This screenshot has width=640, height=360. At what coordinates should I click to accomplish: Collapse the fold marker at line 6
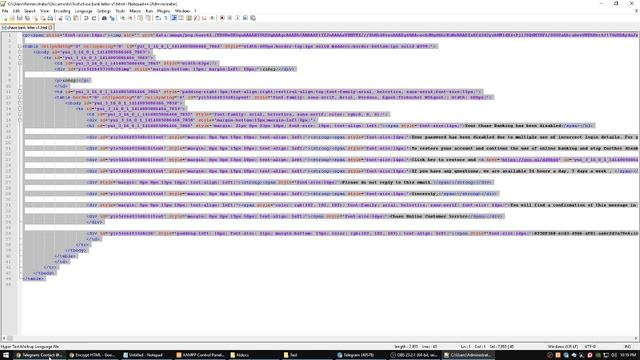(x=20, y=64)
